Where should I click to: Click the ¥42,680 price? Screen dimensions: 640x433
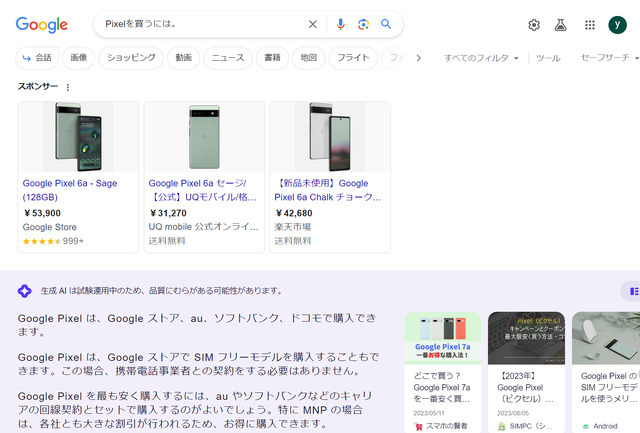click(293, 213)
